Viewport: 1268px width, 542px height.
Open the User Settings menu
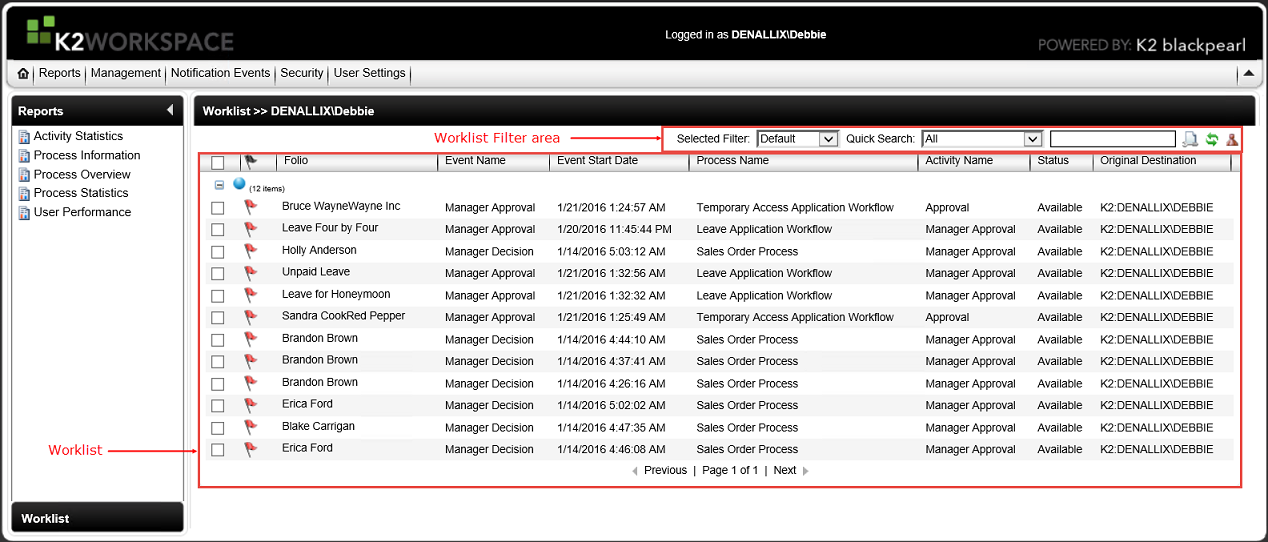370,73
